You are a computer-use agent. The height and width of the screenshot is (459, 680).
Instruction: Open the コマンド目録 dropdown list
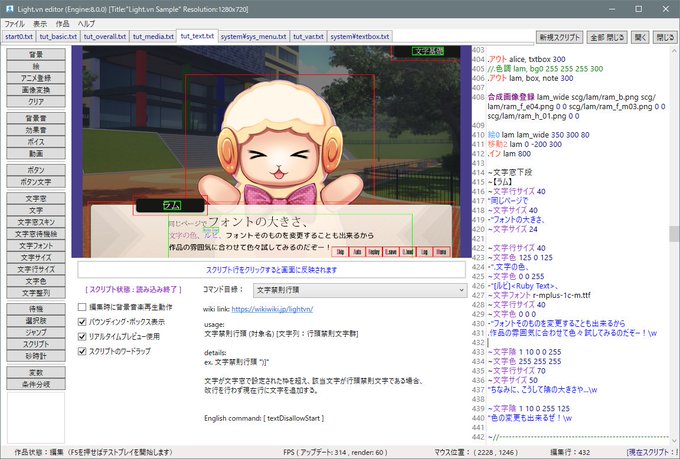(360, 290)
